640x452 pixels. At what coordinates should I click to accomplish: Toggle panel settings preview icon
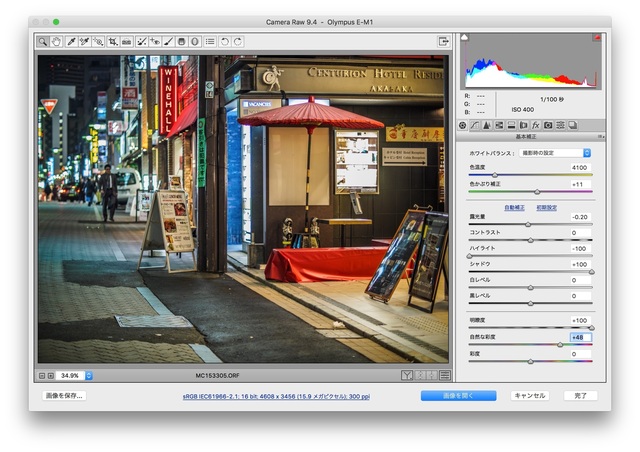coord(445,375)
